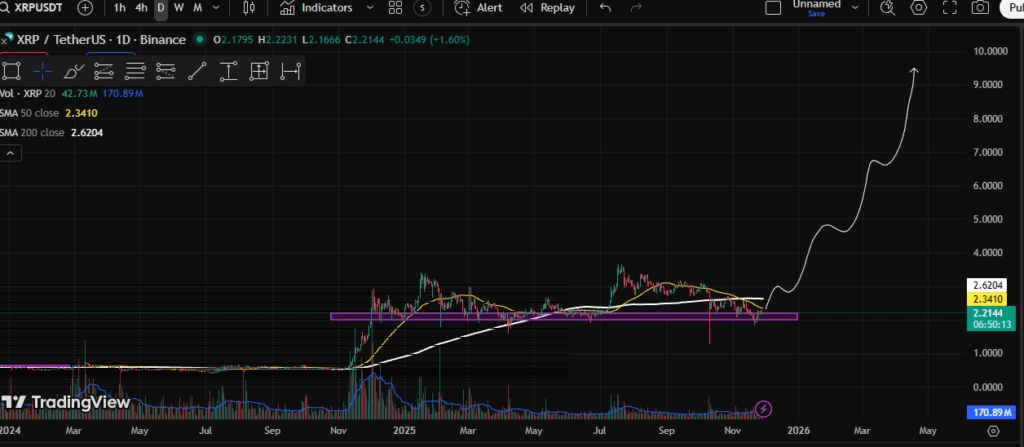This screenshot has height=447, width=1024.
Task: Click the 2025 time axis label
Action: tap(405, 431)
